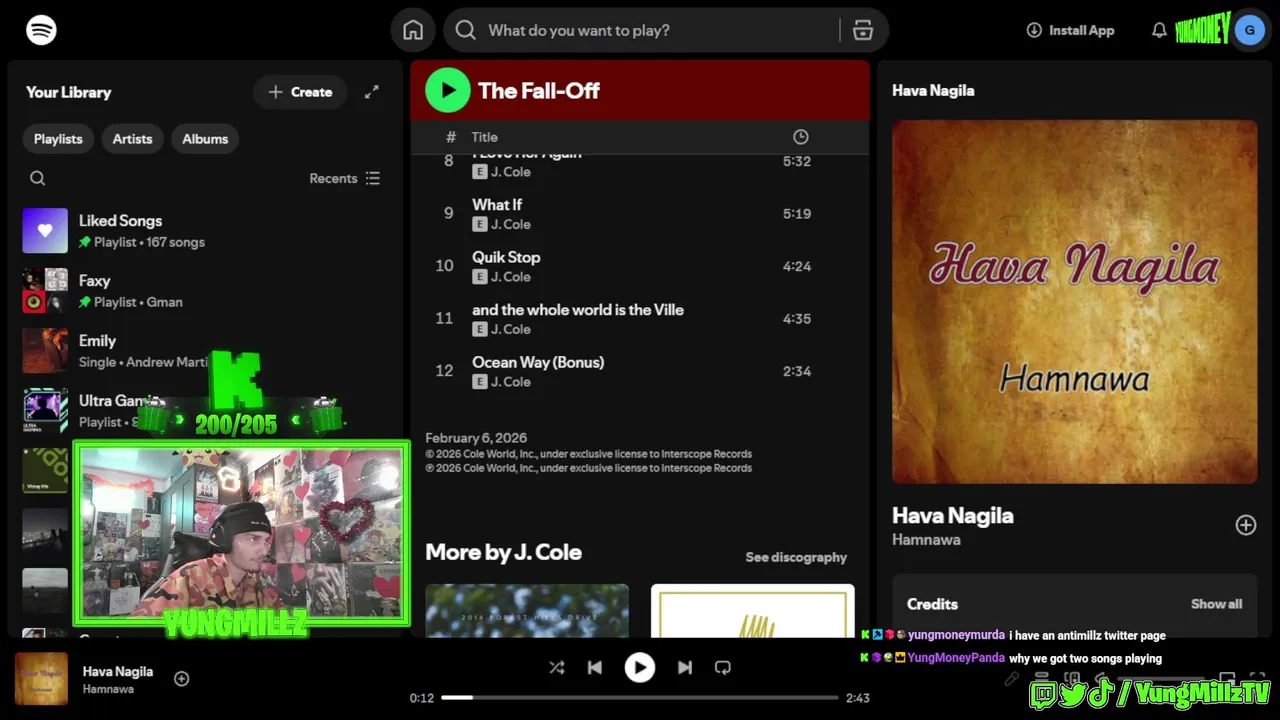Select track 10 Quik Stop
The image size is (1280, 720).
tap(640, 266)
